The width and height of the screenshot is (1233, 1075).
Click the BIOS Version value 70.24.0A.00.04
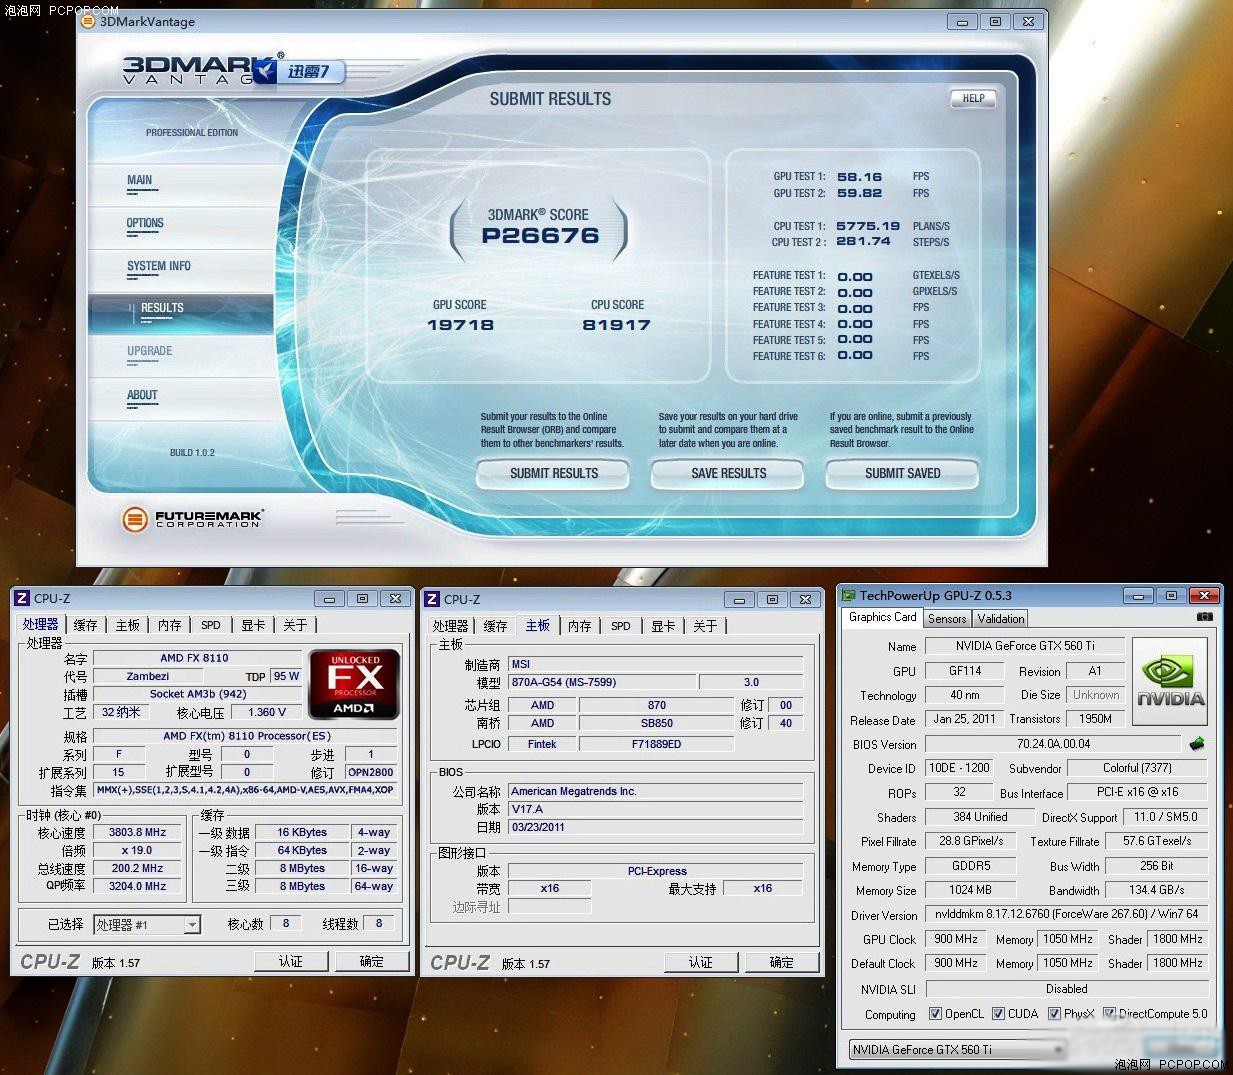[1053, 744]
